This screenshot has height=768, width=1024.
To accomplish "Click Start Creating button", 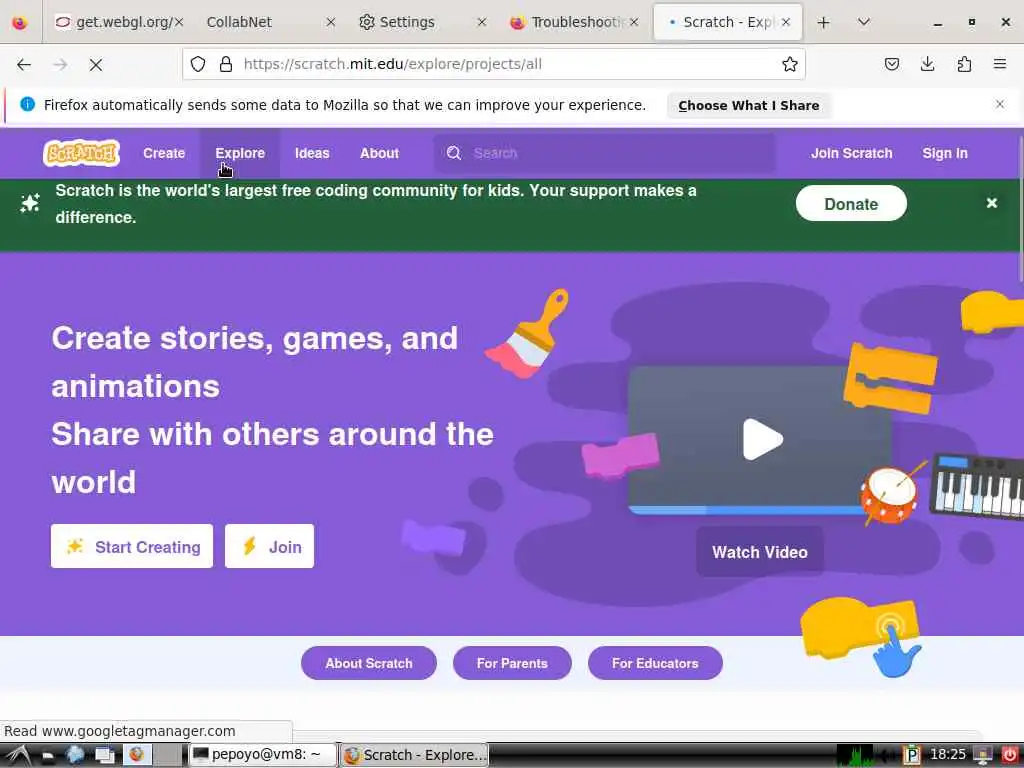I will tap(132, 546).
